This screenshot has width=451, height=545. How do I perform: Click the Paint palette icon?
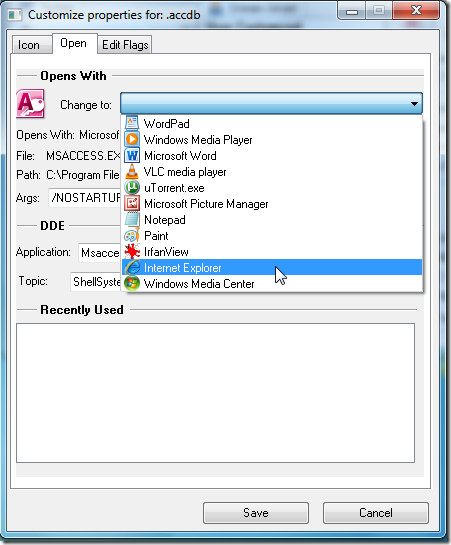click(132, 235)
